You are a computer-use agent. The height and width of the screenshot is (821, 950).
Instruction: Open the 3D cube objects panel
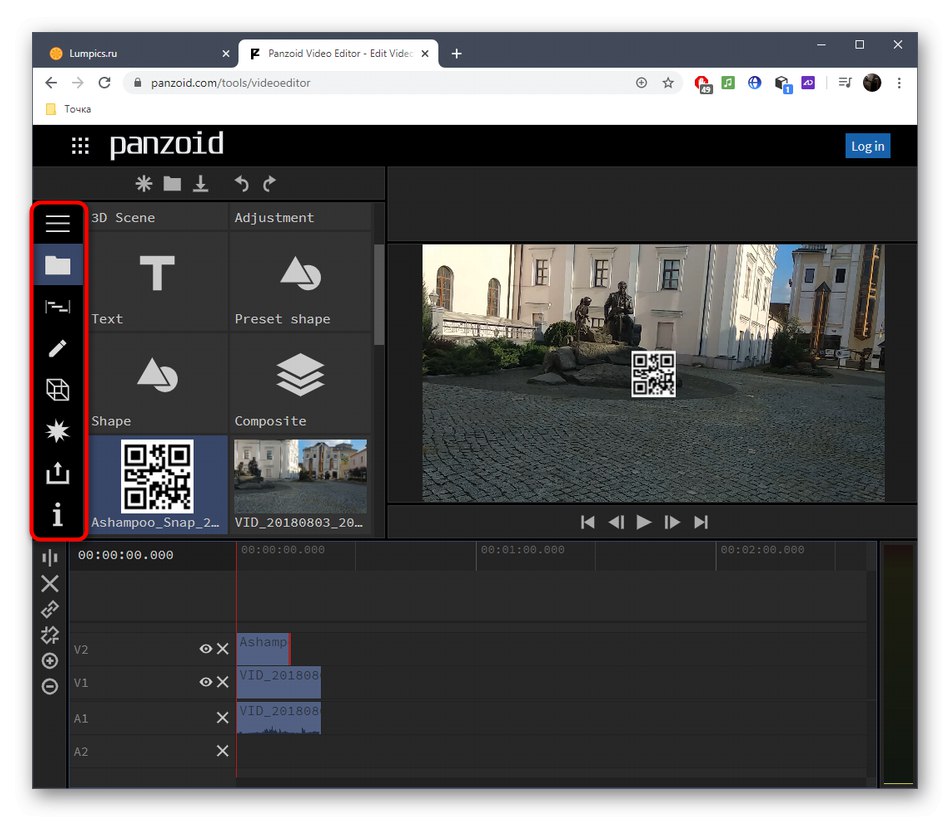pos(58,390)
